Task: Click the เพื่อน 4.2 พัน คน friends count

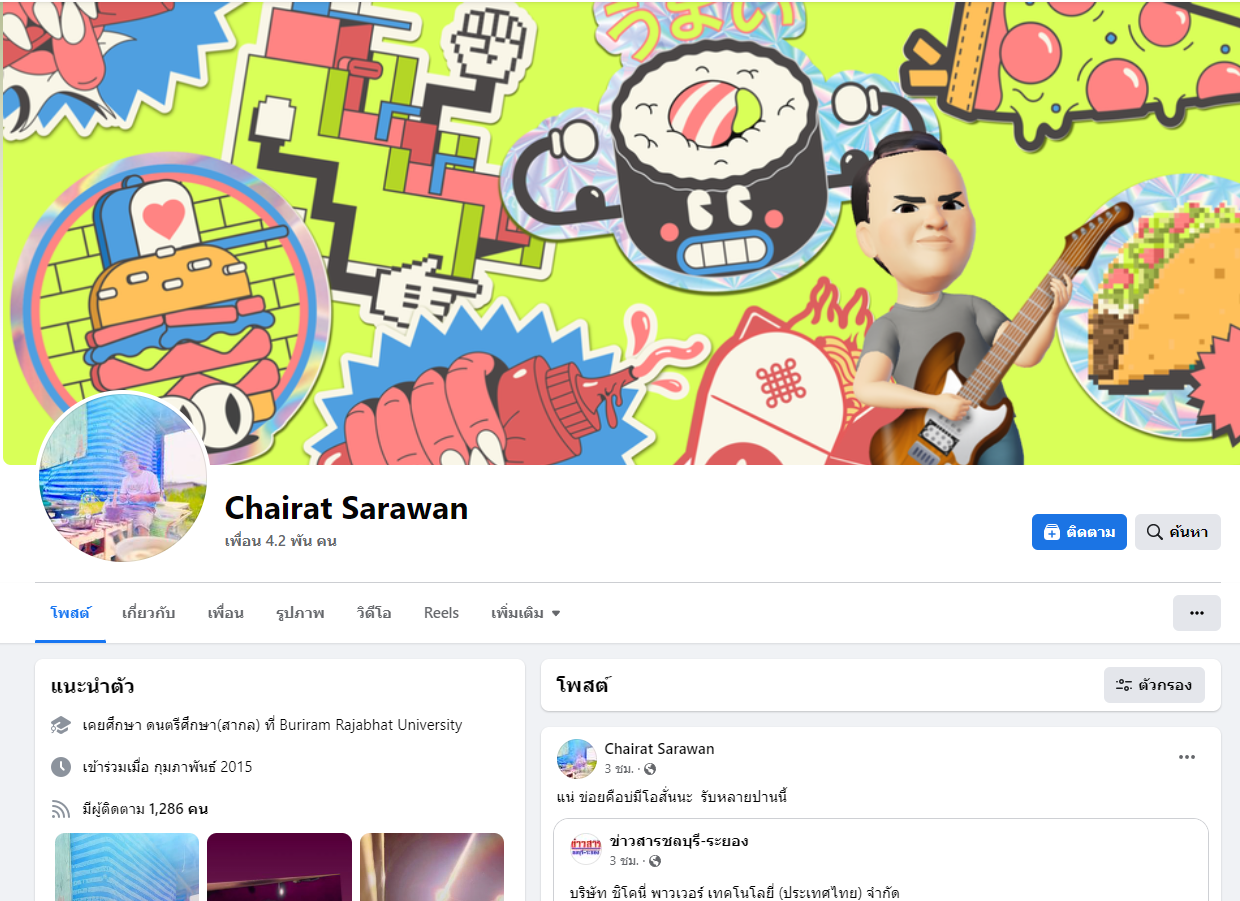Action: click(x=280, y=541)
